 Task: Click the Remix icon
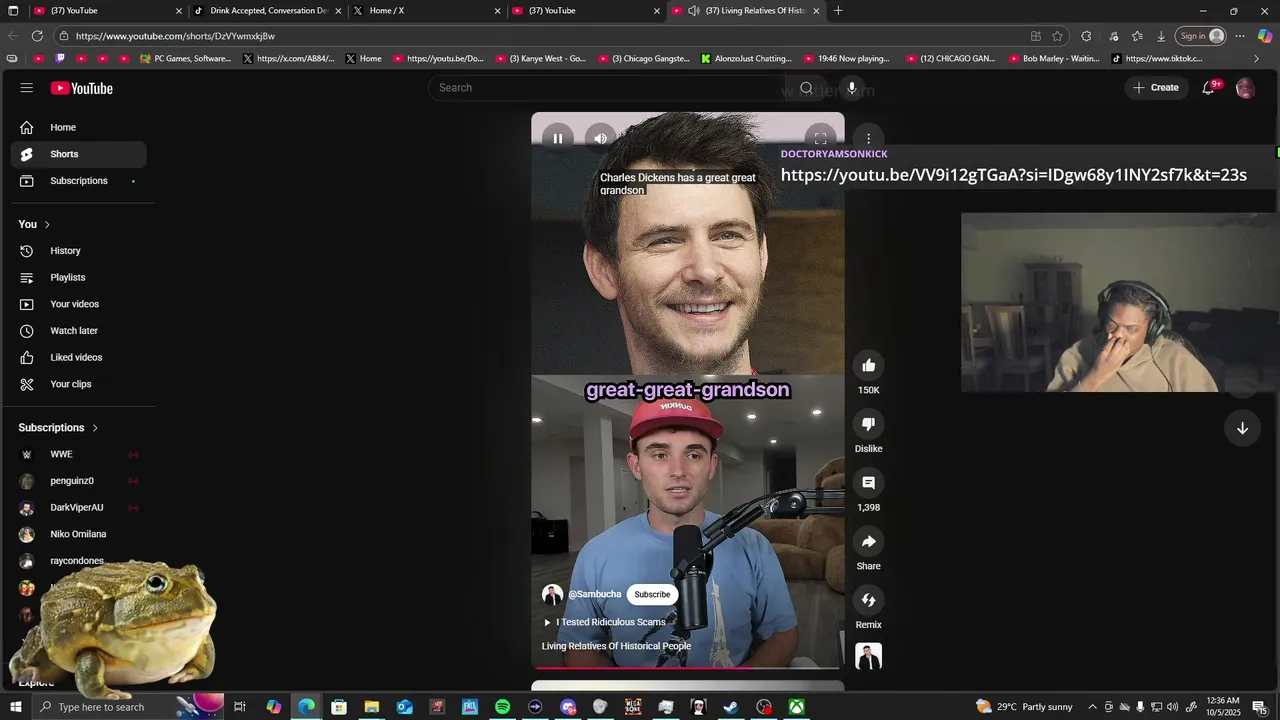coord(868,600)
